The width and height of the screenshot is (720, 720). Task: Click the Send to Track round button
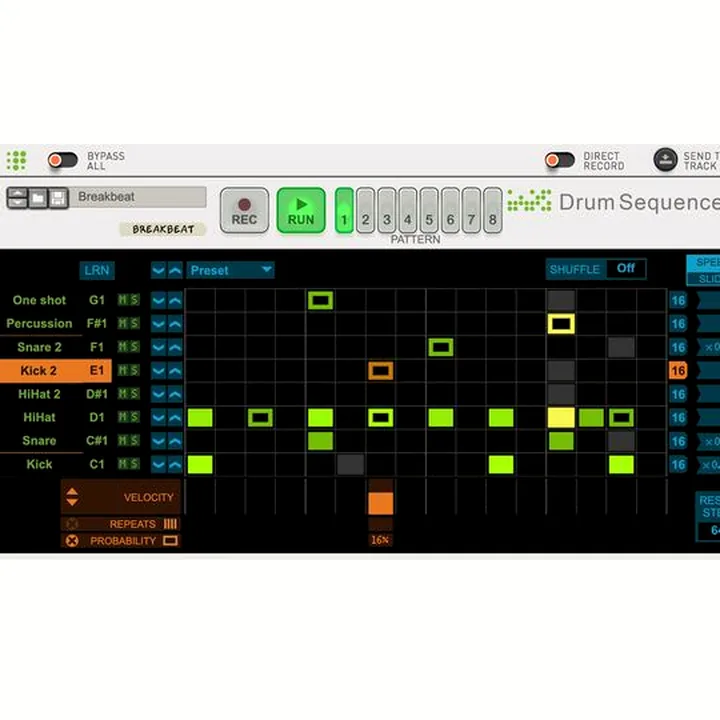665,160
